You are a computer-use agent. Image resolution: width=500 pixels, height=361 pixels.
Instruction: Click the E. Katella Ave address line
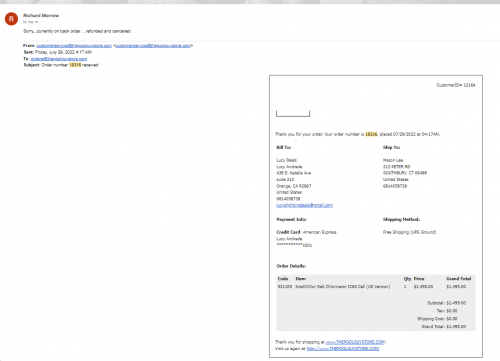294,173
